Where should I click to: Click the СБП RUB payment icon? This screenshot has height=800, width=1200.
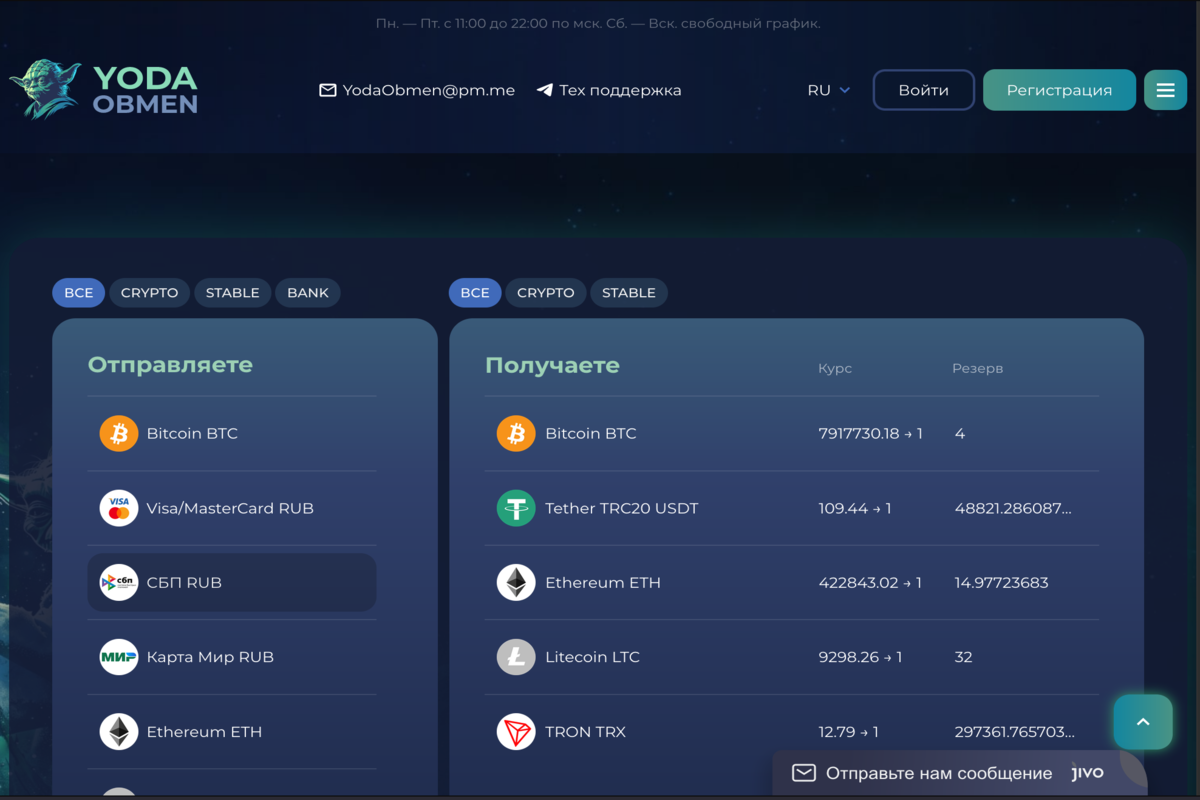[119, 583]
